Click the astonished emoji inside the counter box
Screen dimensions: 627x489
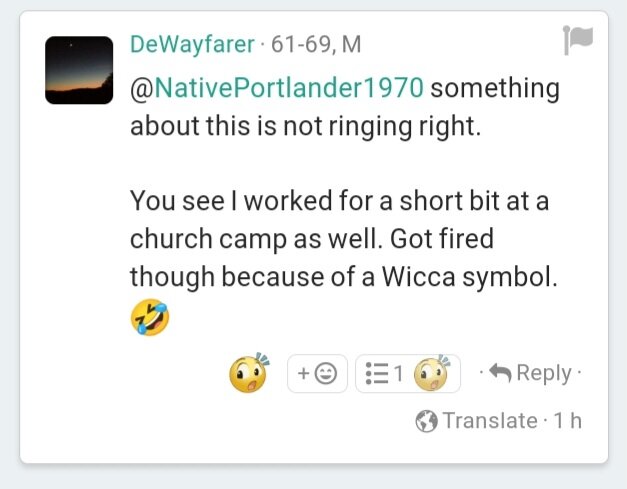click(431, 373)
